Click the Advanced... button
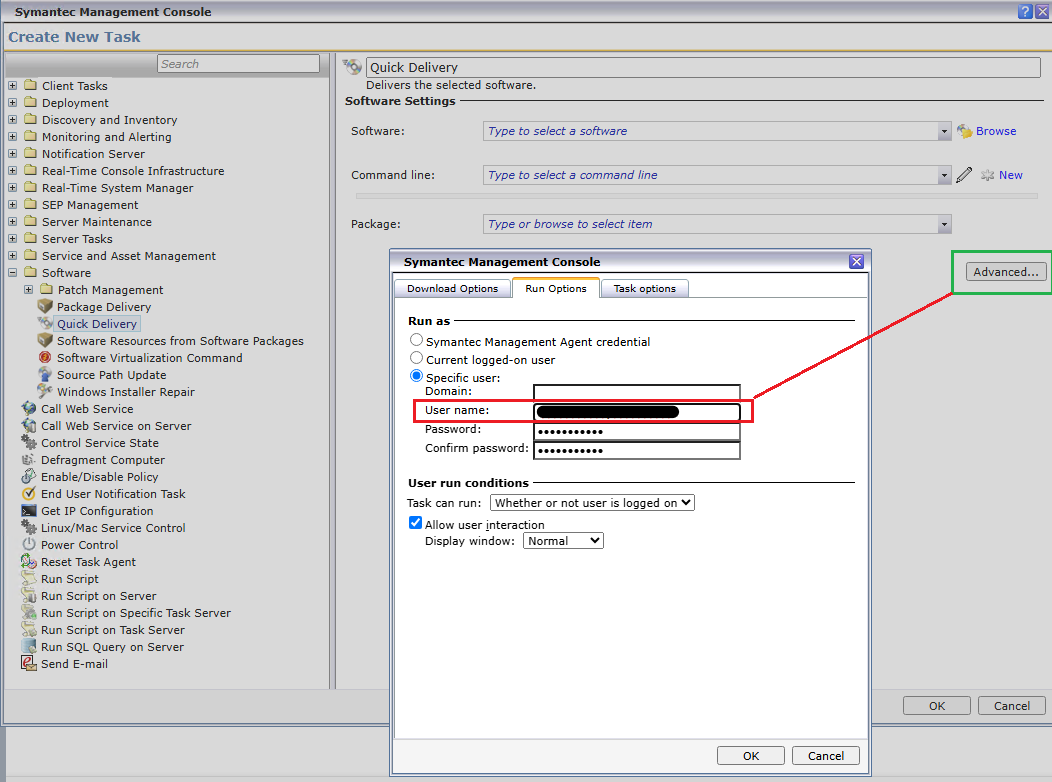Viewport: 1052px width, 782px height. point(1006,272)
